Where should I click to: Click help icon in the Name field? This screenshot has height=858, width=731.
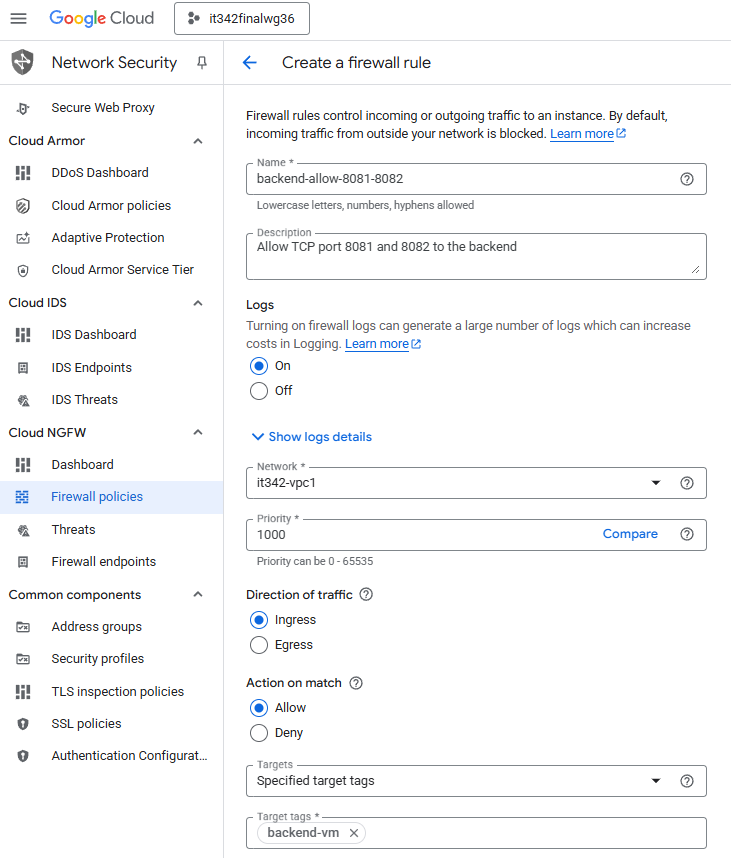click(686, 179)
